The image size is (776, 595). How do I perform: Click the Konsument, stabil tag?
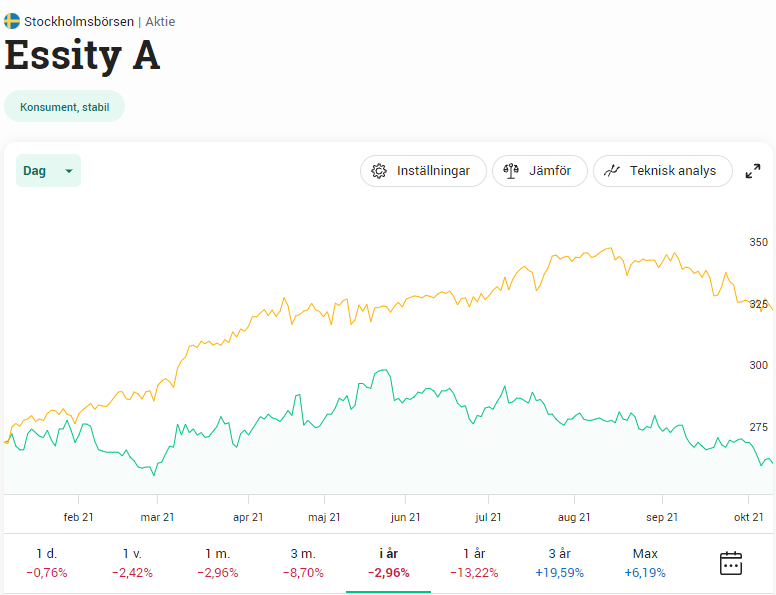64,107
